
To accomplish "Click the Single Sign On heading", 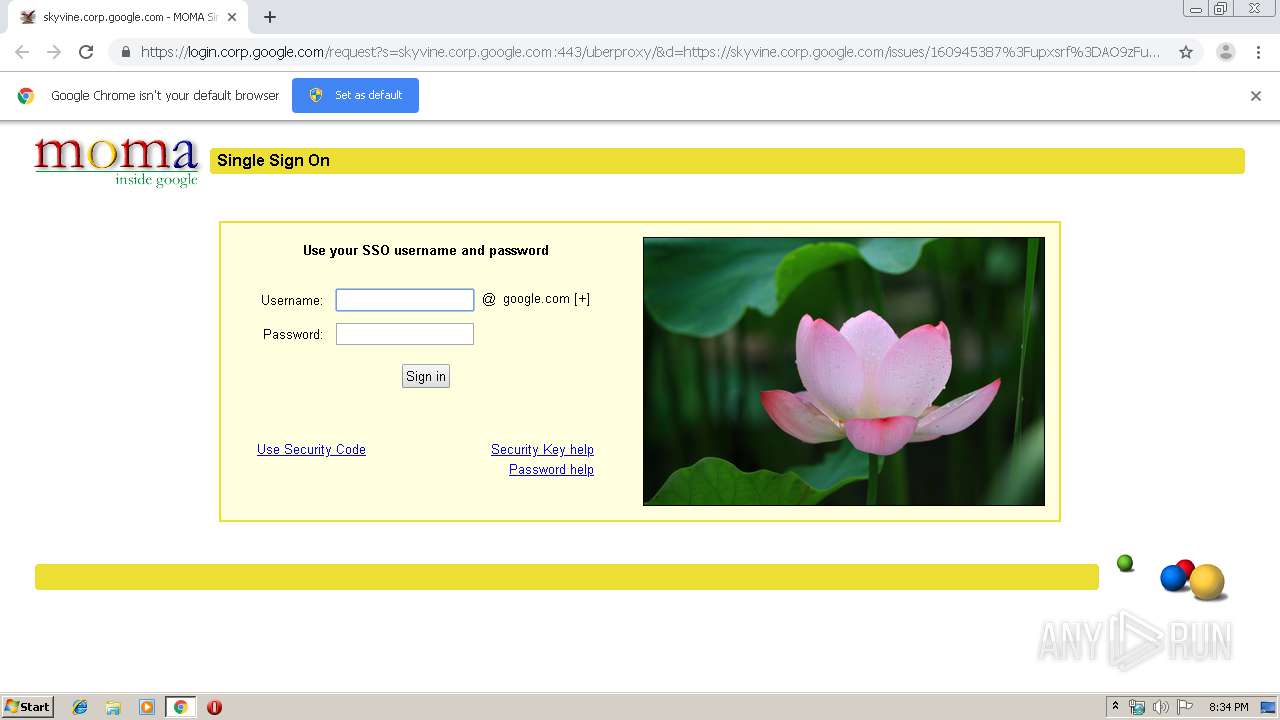I will [x=273, y=161].
